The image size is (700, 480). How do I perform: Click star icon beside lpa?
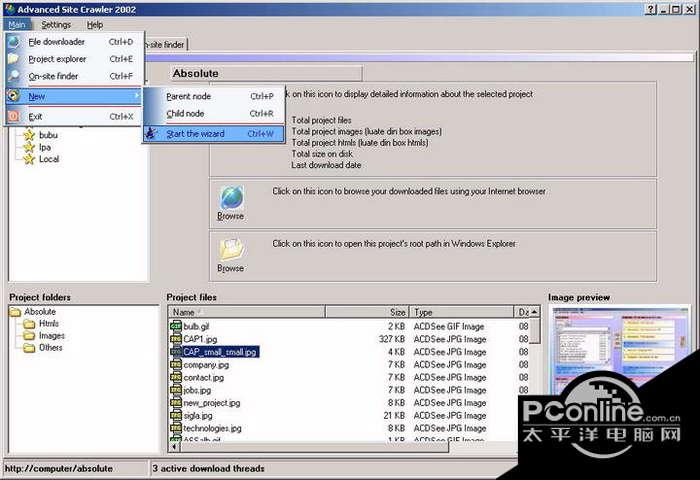pyautogui.click(x=29, y=147)
